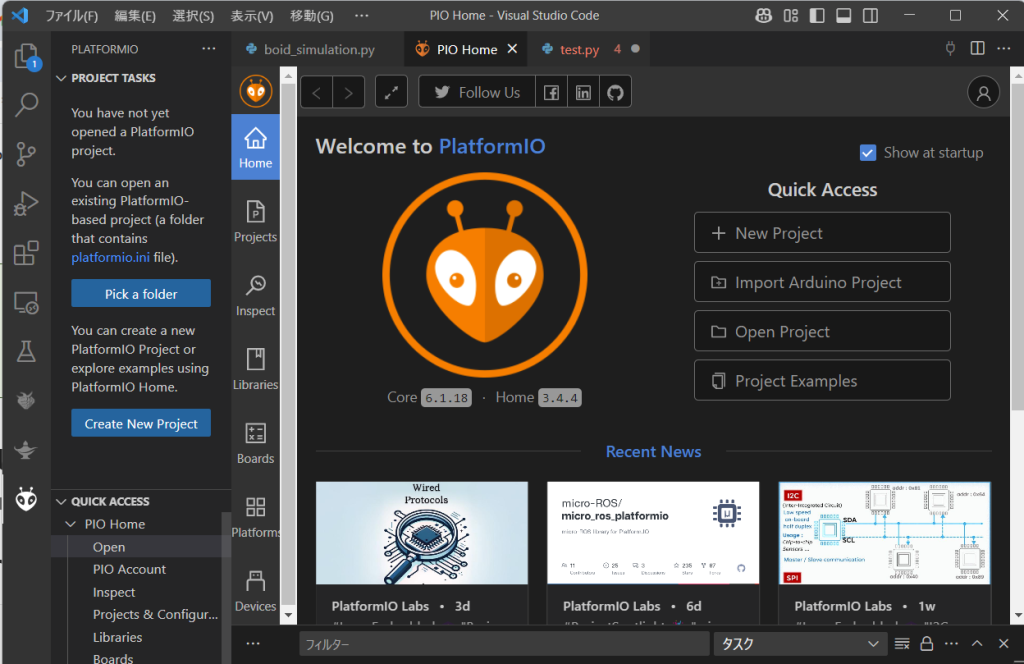The image size is (1024, 664).
Task: Open the 表示(V) menu
Action: point(251,16)
